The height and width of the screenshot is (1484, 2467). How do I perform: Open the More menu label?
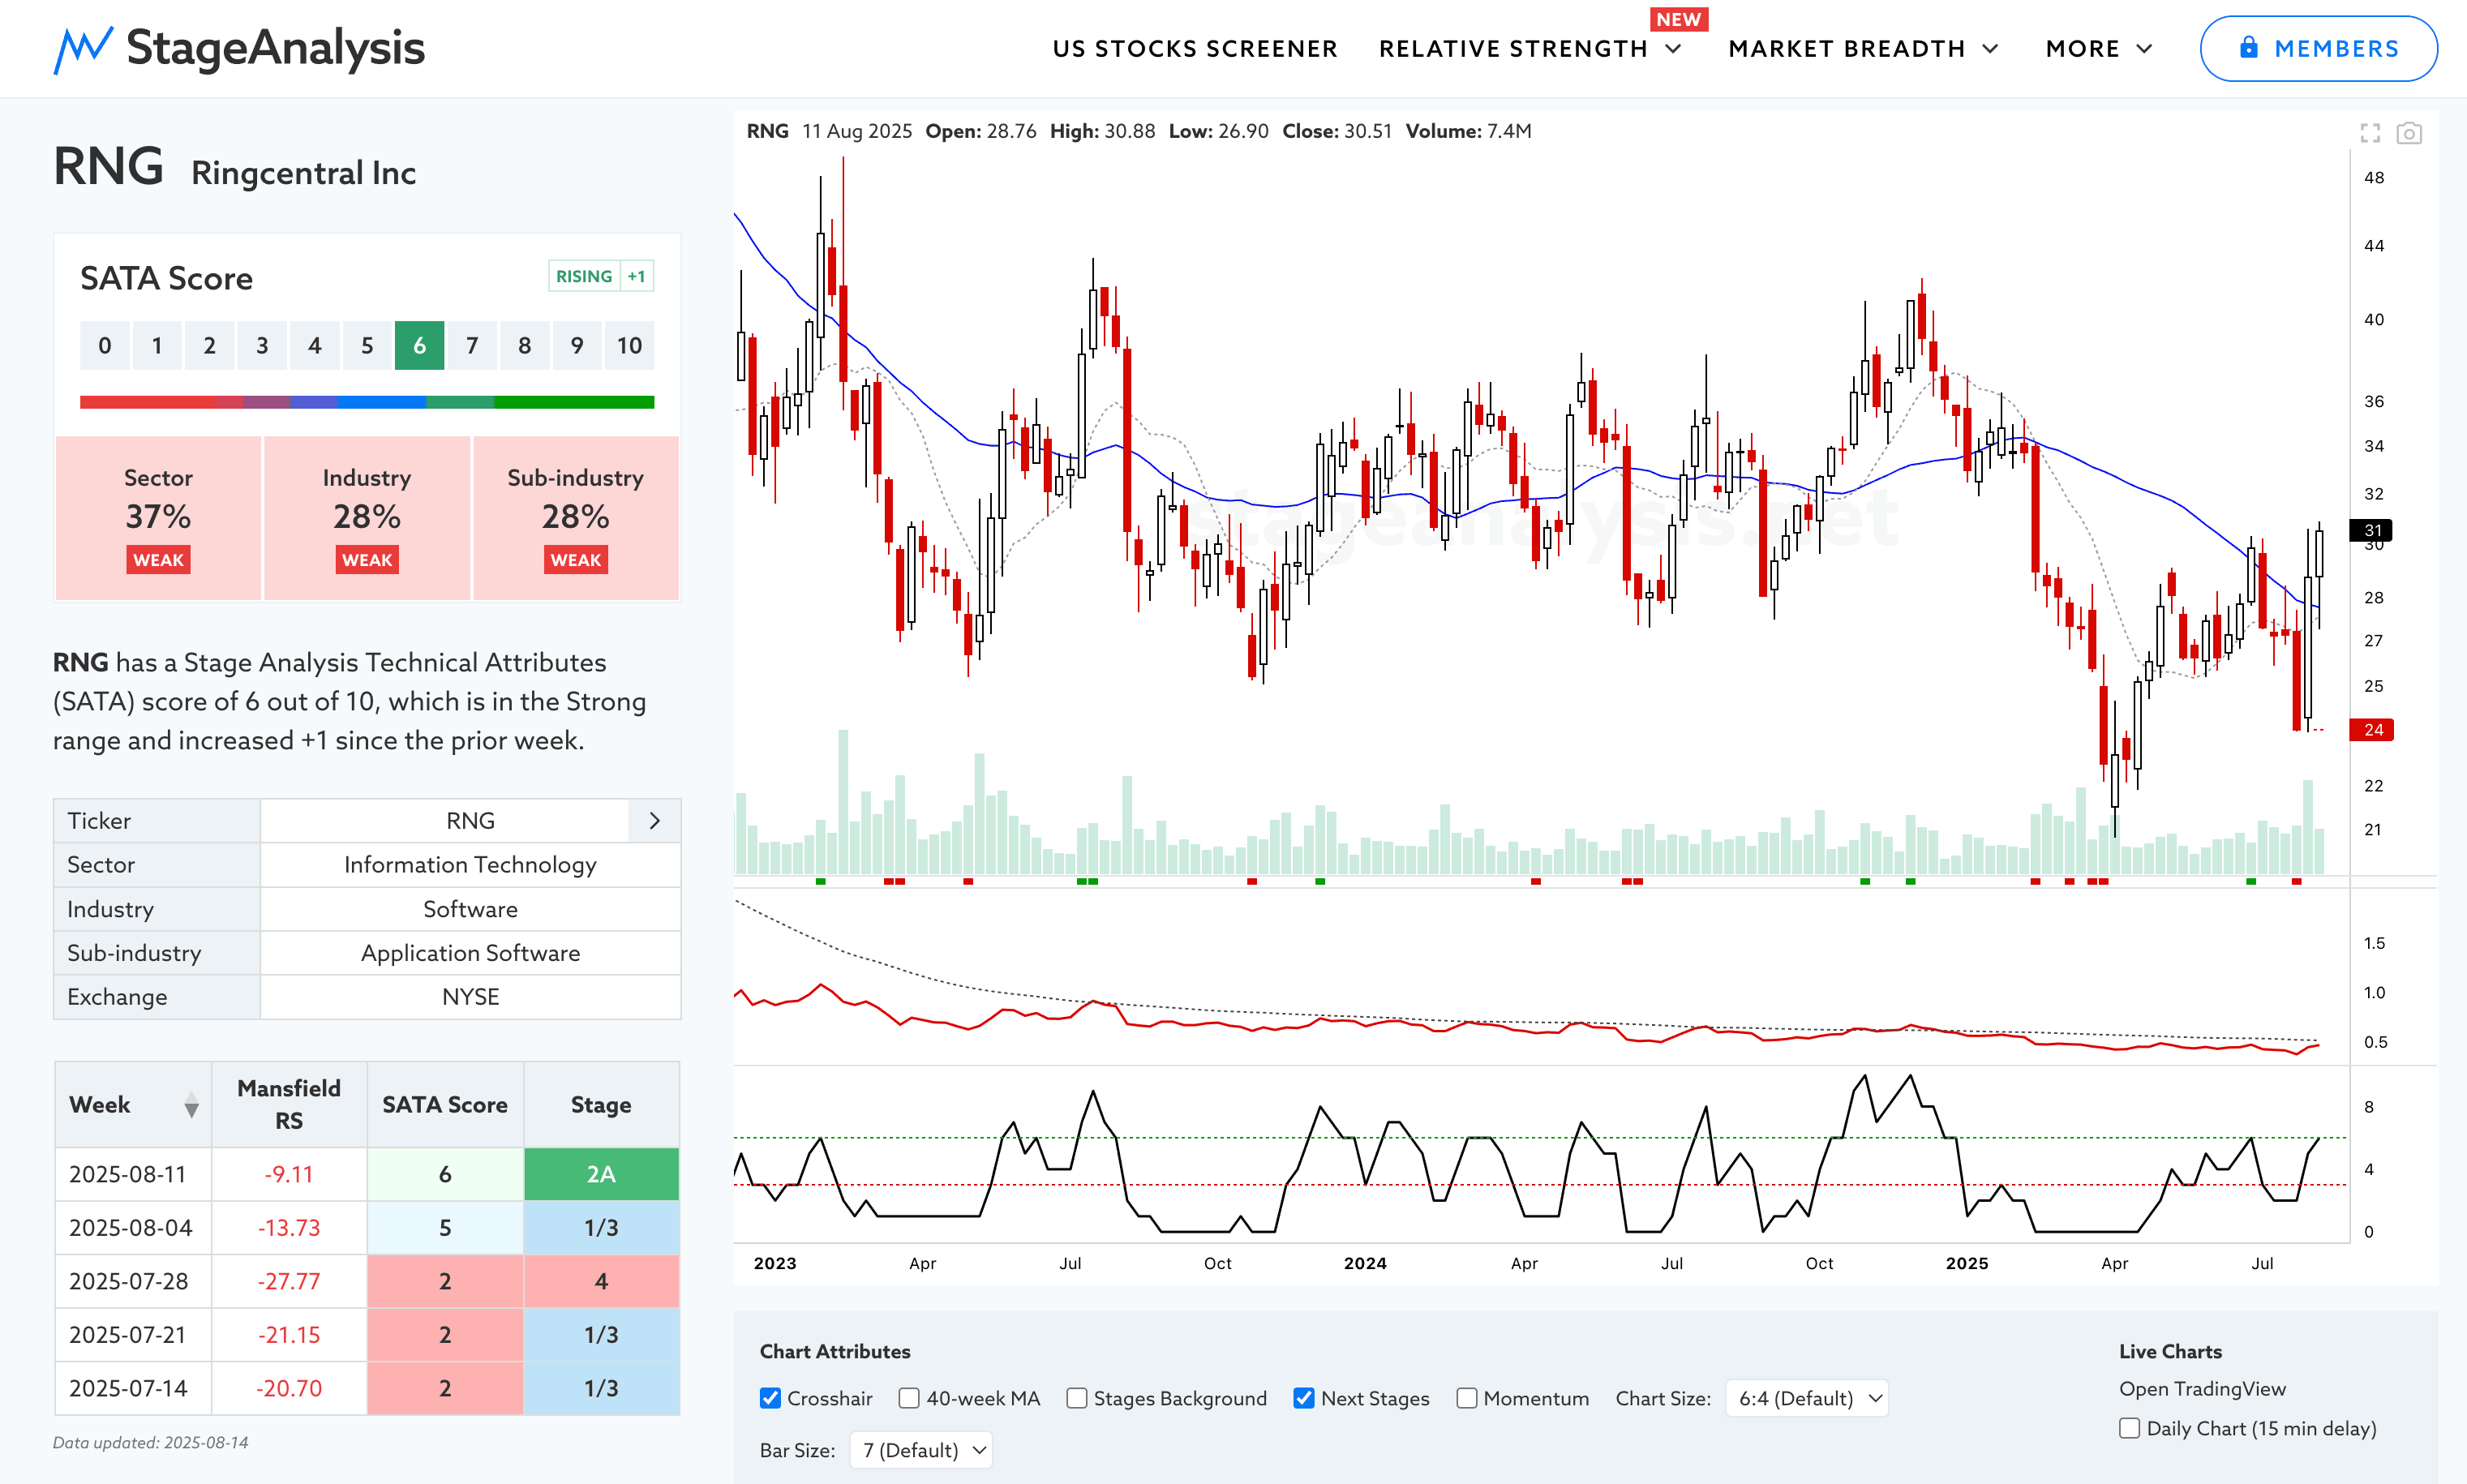click(2083, 49)
